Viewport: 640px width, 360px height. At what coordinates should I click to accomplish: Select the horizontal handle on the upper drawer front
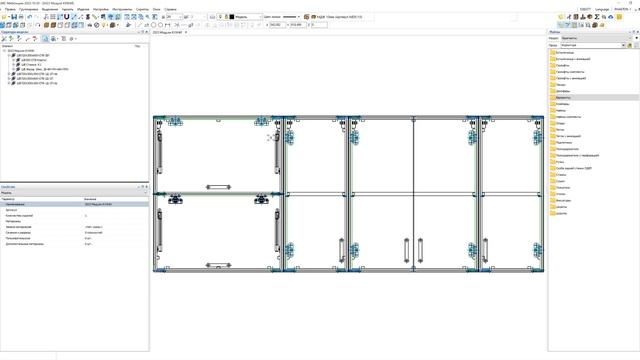click(x=218, y=187)
